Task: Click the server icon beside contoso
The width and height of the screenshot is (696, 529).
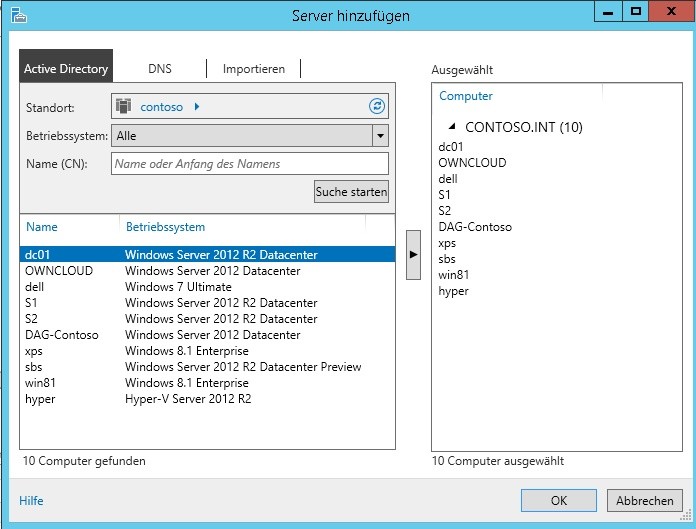Action: tap(123, 106)
